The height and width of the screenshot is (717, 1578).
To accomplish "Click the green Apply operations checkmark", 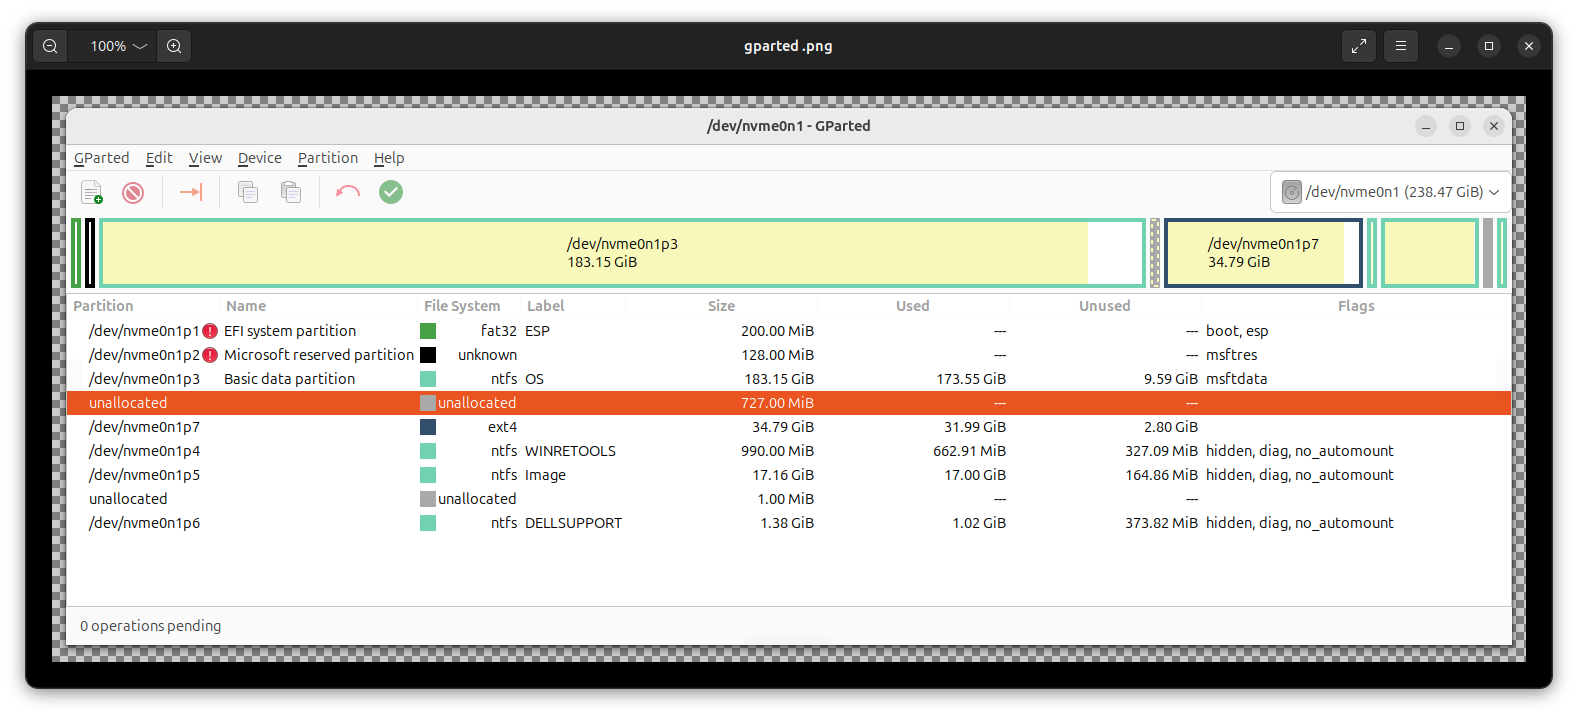I will click(391, 192).
